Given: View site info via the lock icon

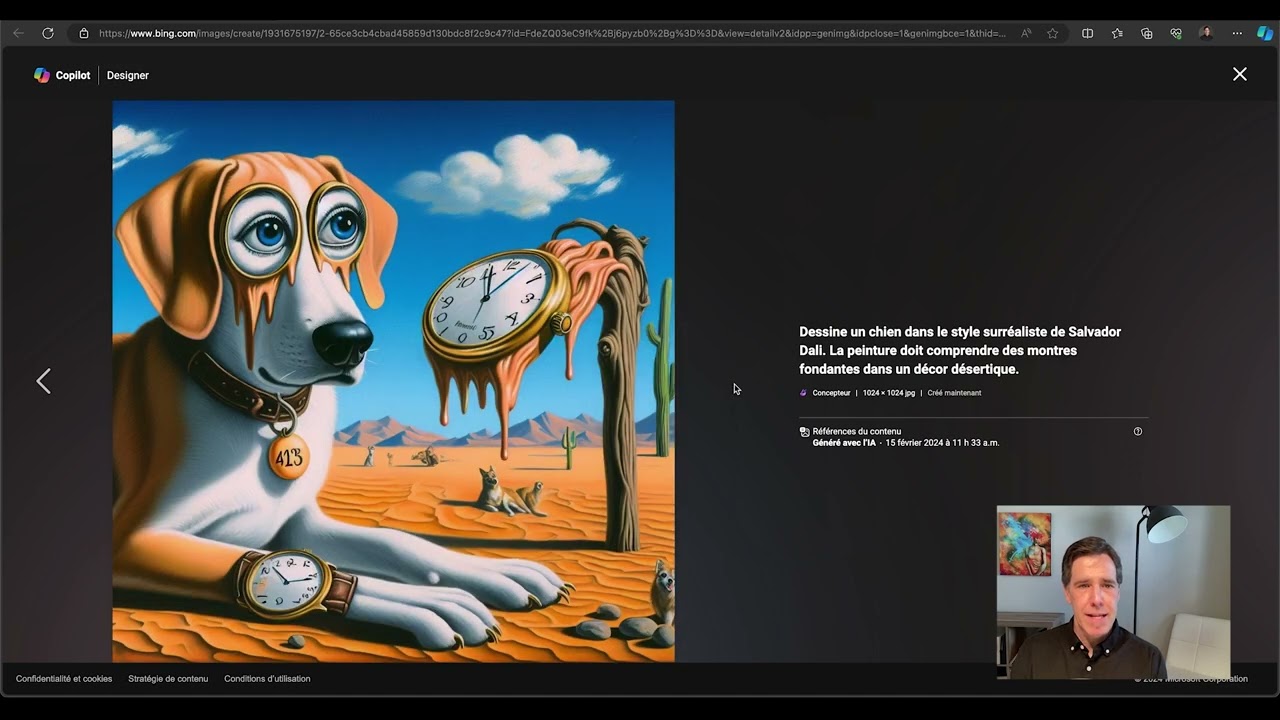Looking at the screenshot, I should coord(84,33).
